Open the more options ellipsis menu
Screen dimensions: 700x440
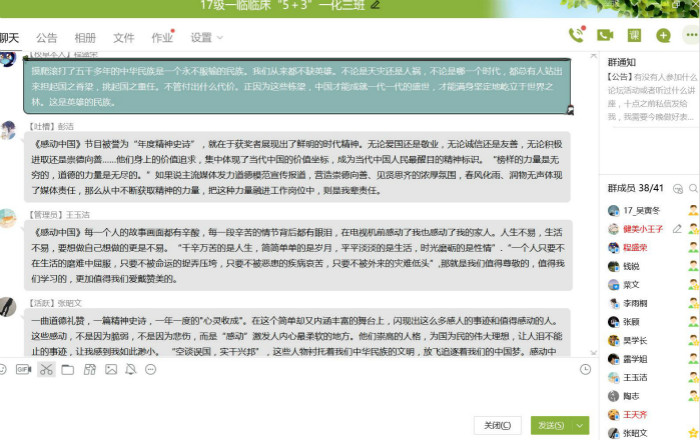(690, 35)
